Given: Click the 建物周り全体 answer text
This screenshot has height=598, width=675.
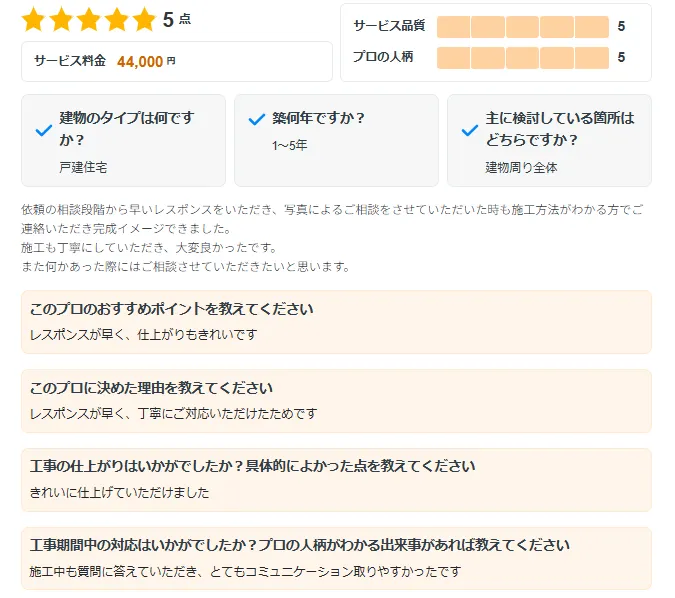Looking at the screenshot, I should (x=521, y=167).
